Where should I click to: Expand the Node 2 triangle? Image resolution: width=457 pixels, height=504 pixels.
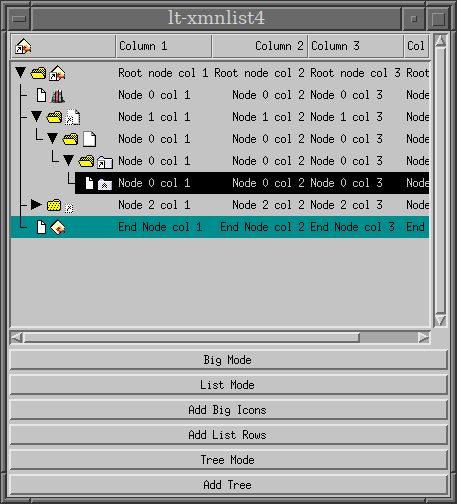click(x=36, y=204)
